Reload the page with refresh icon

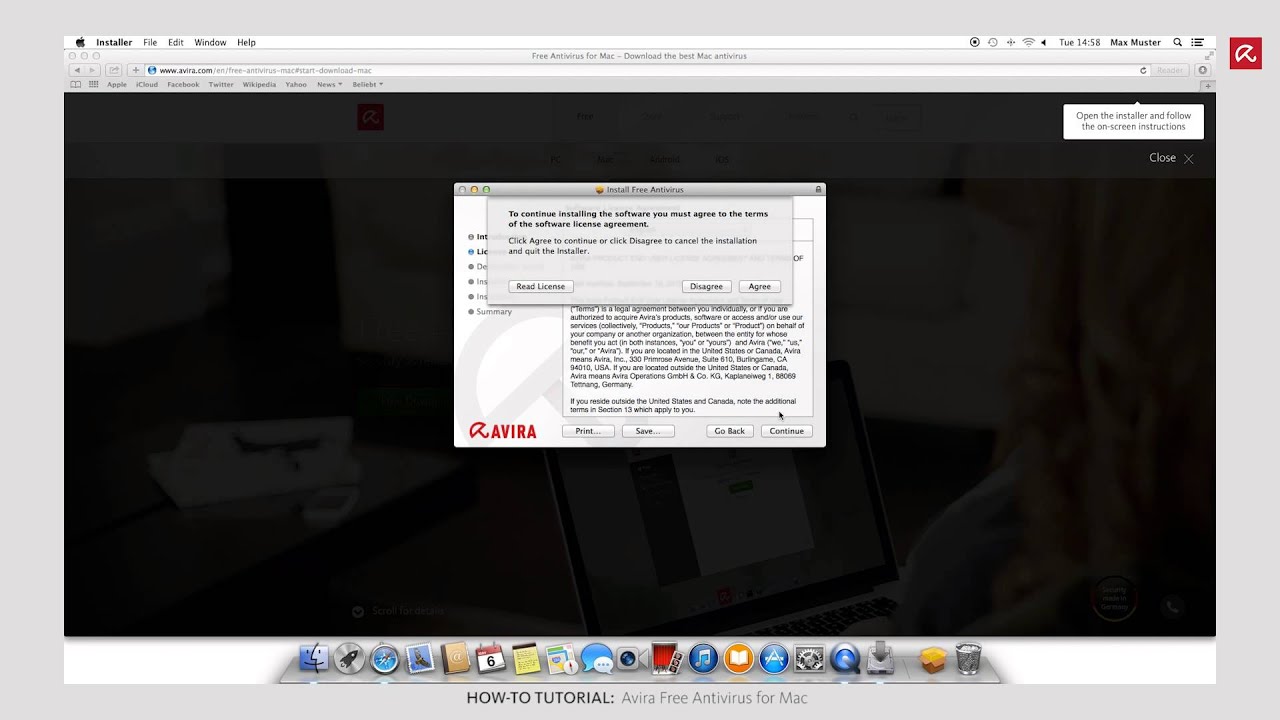[x=1143, y=70]
